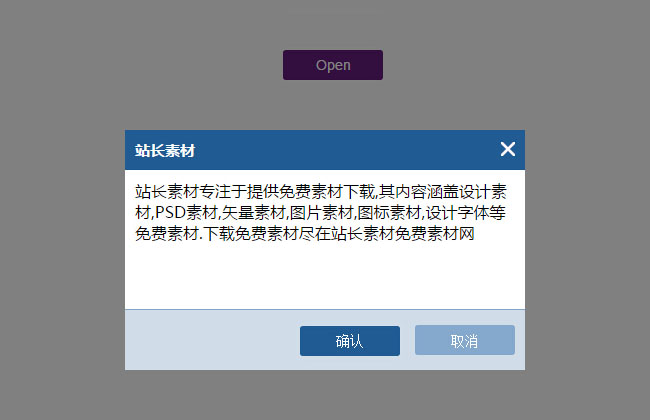Image resolution: width=650 pixels, height=420 pixels.
Task: Click the word PSD素材 in dialog text
Action: [x=186, y=213]
